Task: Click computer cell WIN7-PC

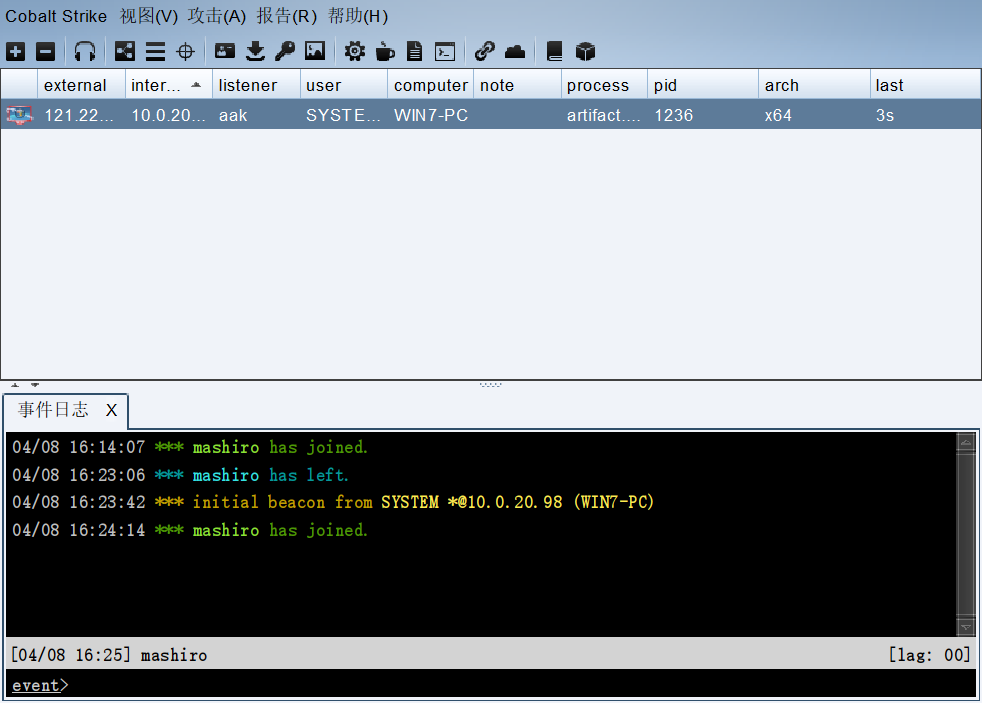Action: tap(431, 116)
